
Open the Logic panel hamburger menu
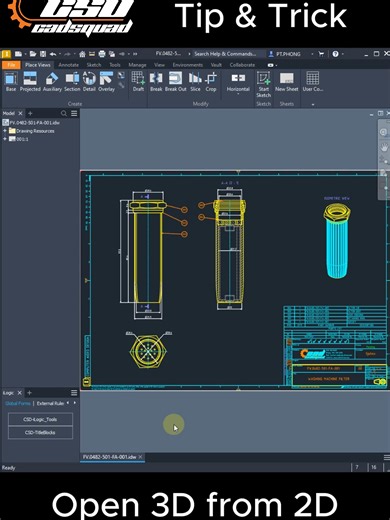[x=74, y=393]
